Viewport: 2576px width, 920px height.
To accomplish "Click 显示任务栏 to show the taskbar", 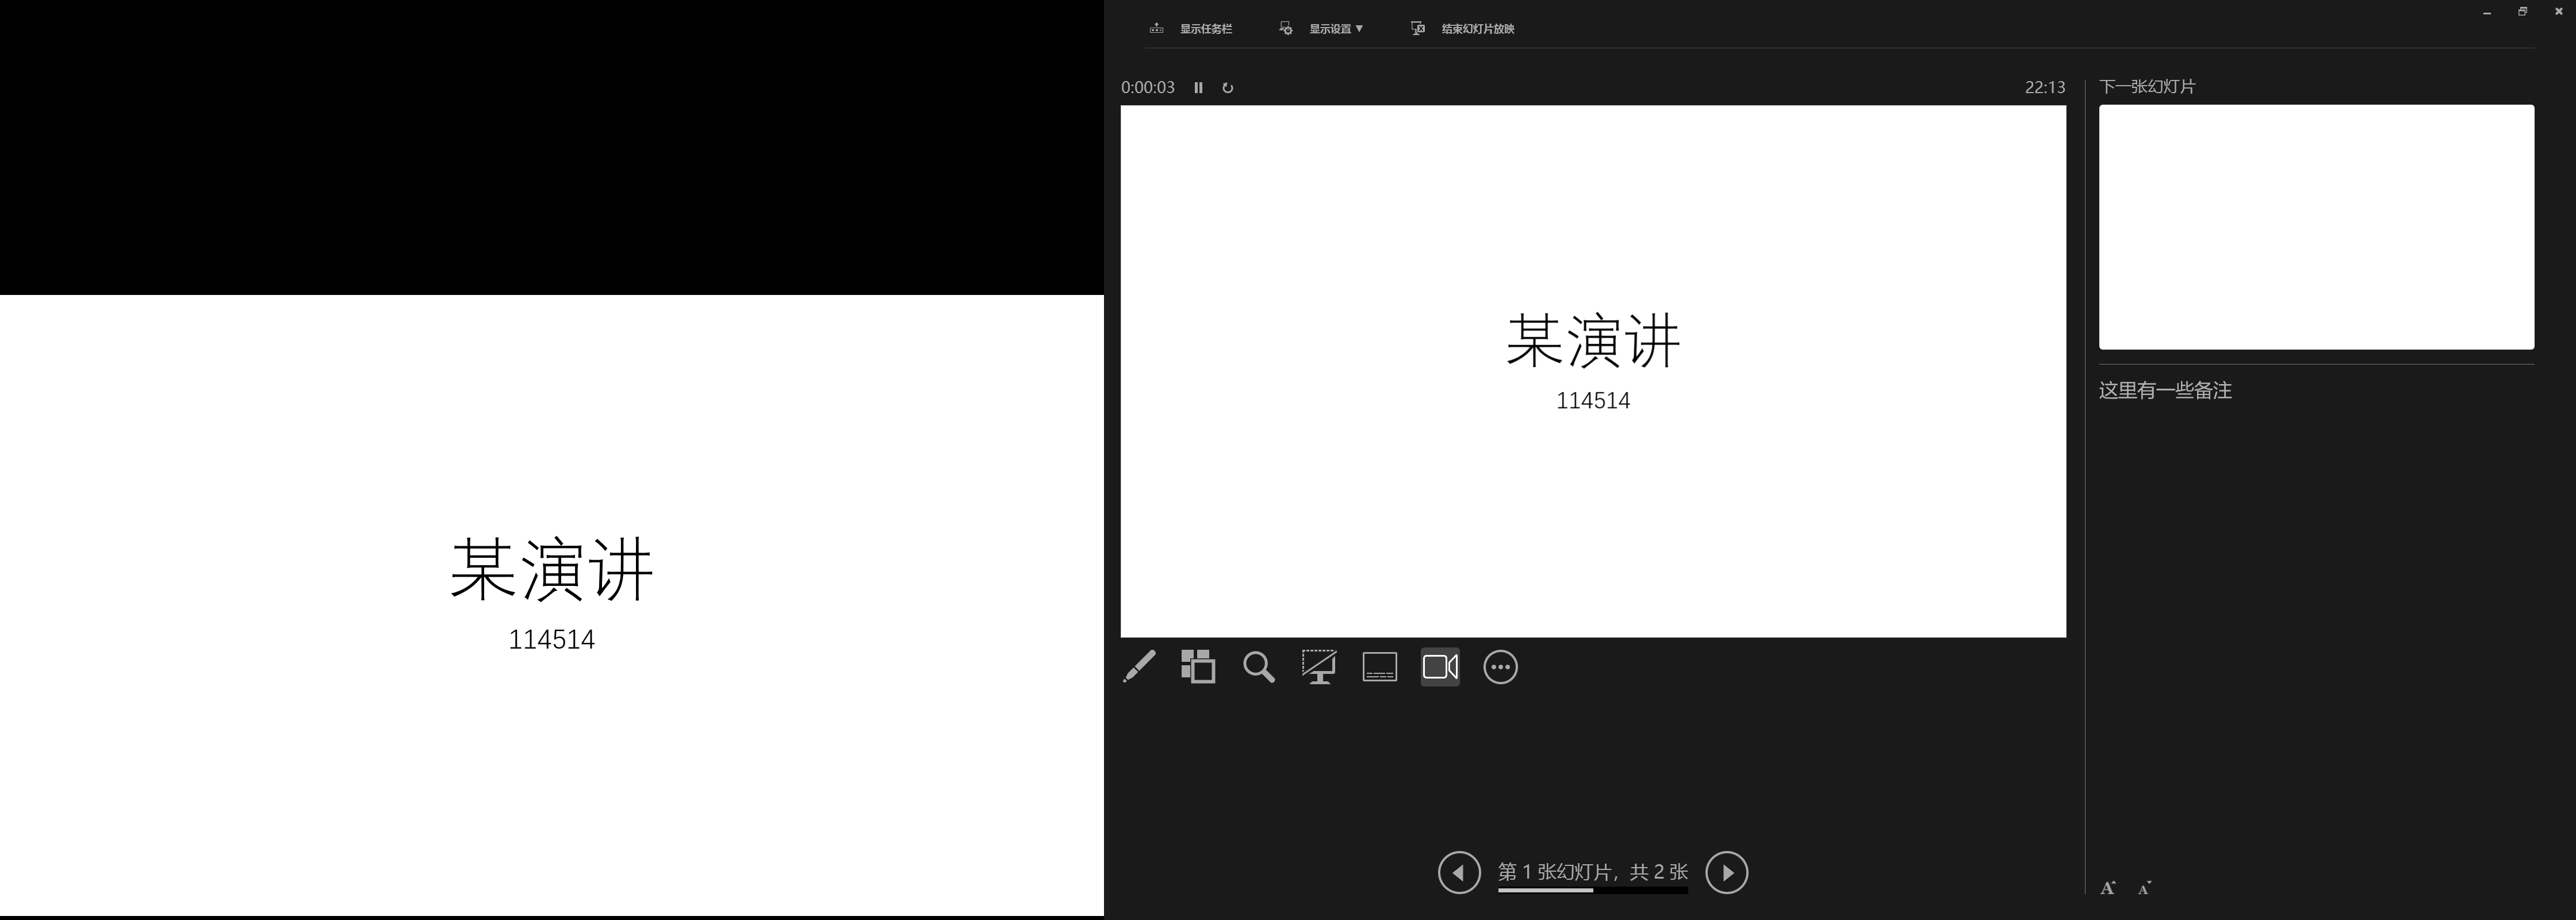I will tap(1205, 28).
